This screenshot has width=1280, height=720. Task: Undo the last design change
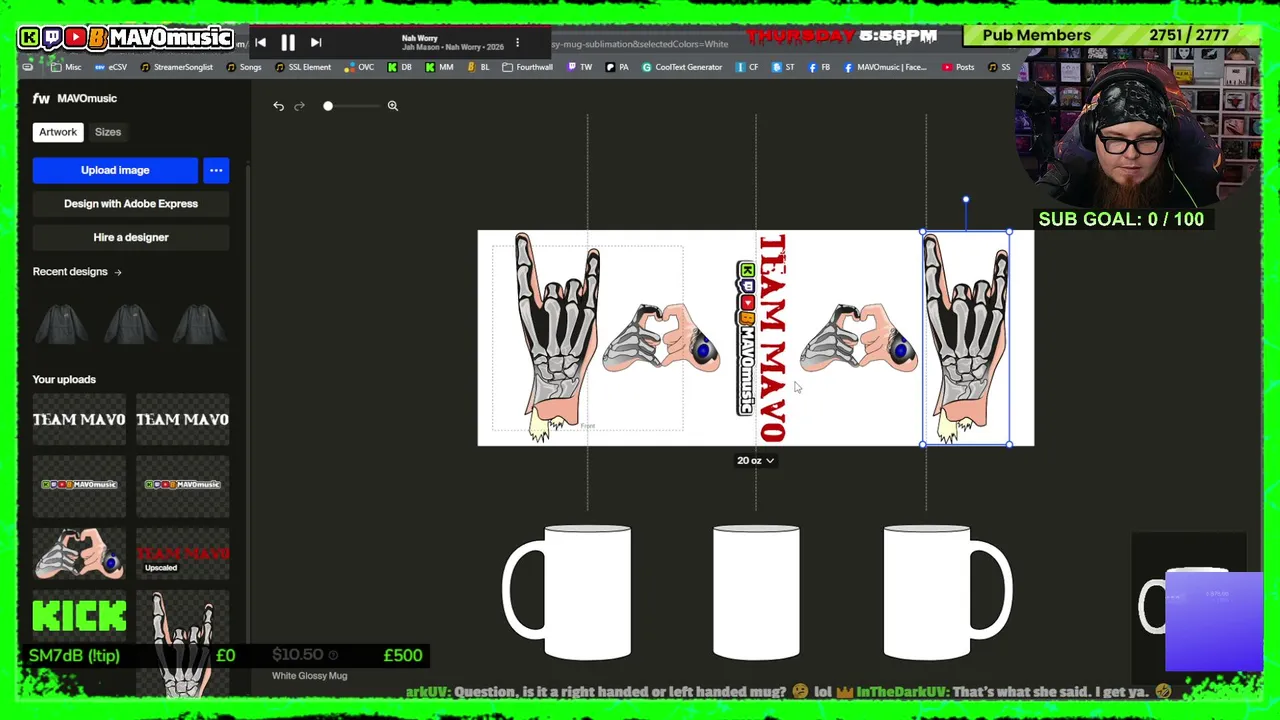[278, 106]
